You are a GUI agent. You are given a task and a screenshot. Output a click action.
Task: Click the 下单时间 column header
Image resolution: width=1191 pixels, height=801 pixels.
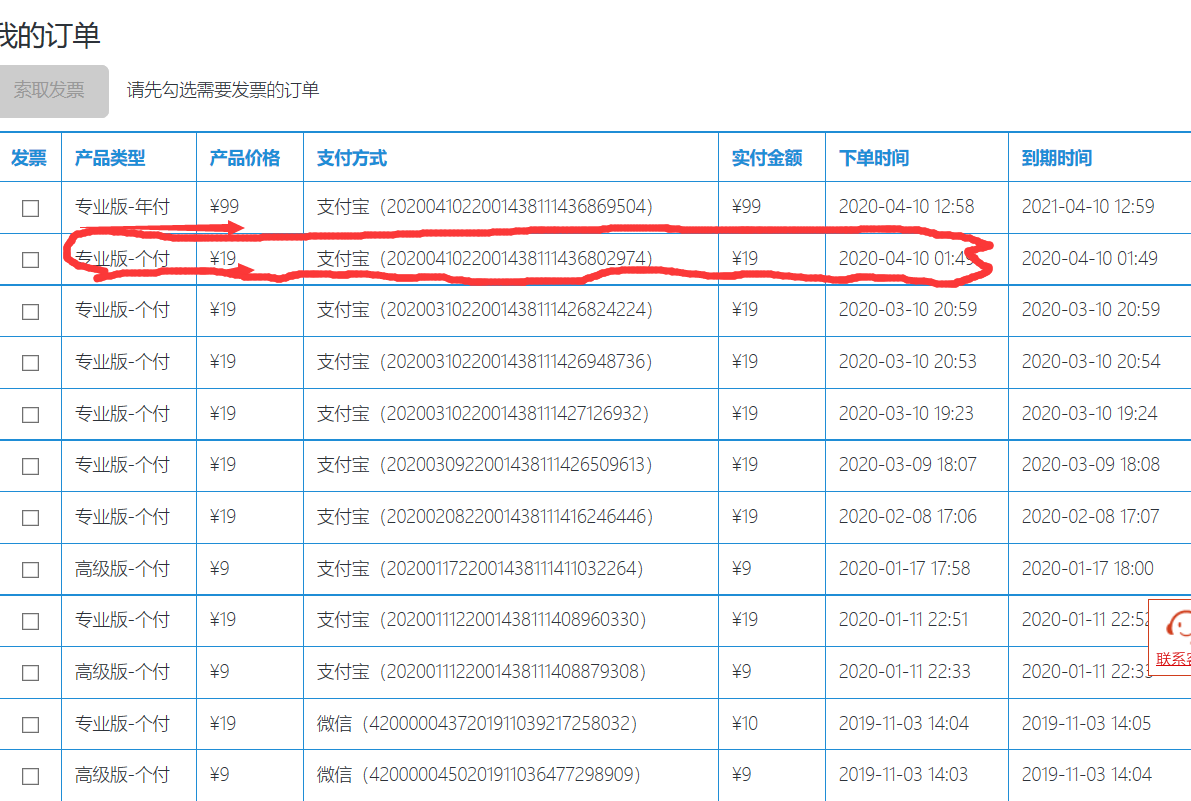point(874,158)
